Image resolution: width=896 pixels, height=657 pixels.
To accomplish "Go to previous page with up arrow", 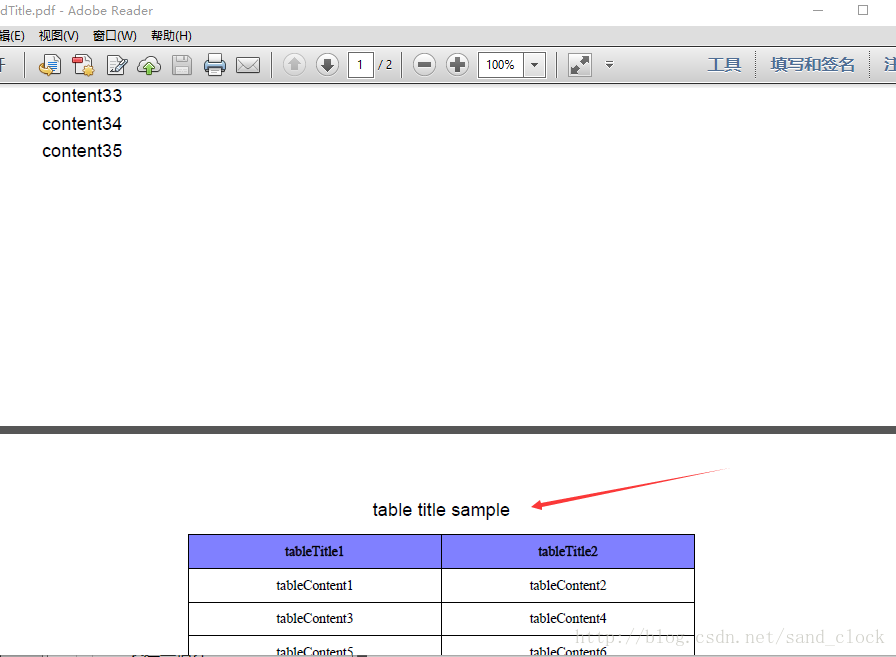I will [x=294, y=65].
